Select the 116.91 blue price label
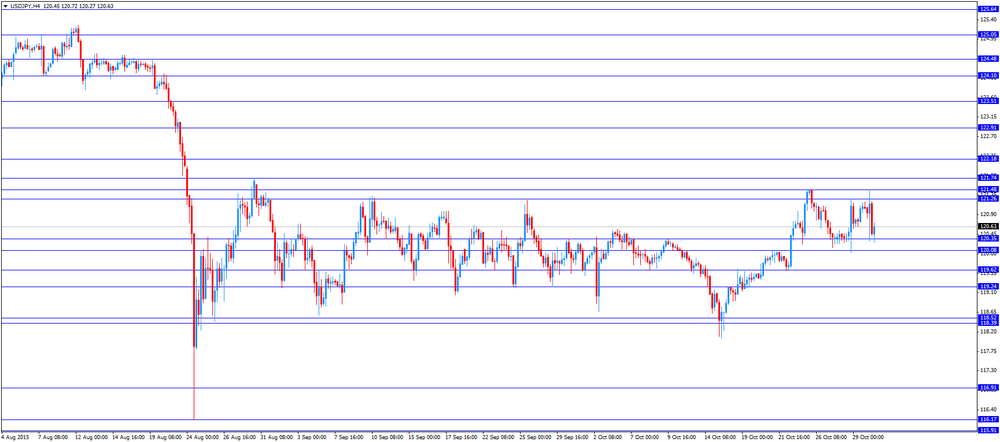This screenshot has height=442, width=1000. 988,388
